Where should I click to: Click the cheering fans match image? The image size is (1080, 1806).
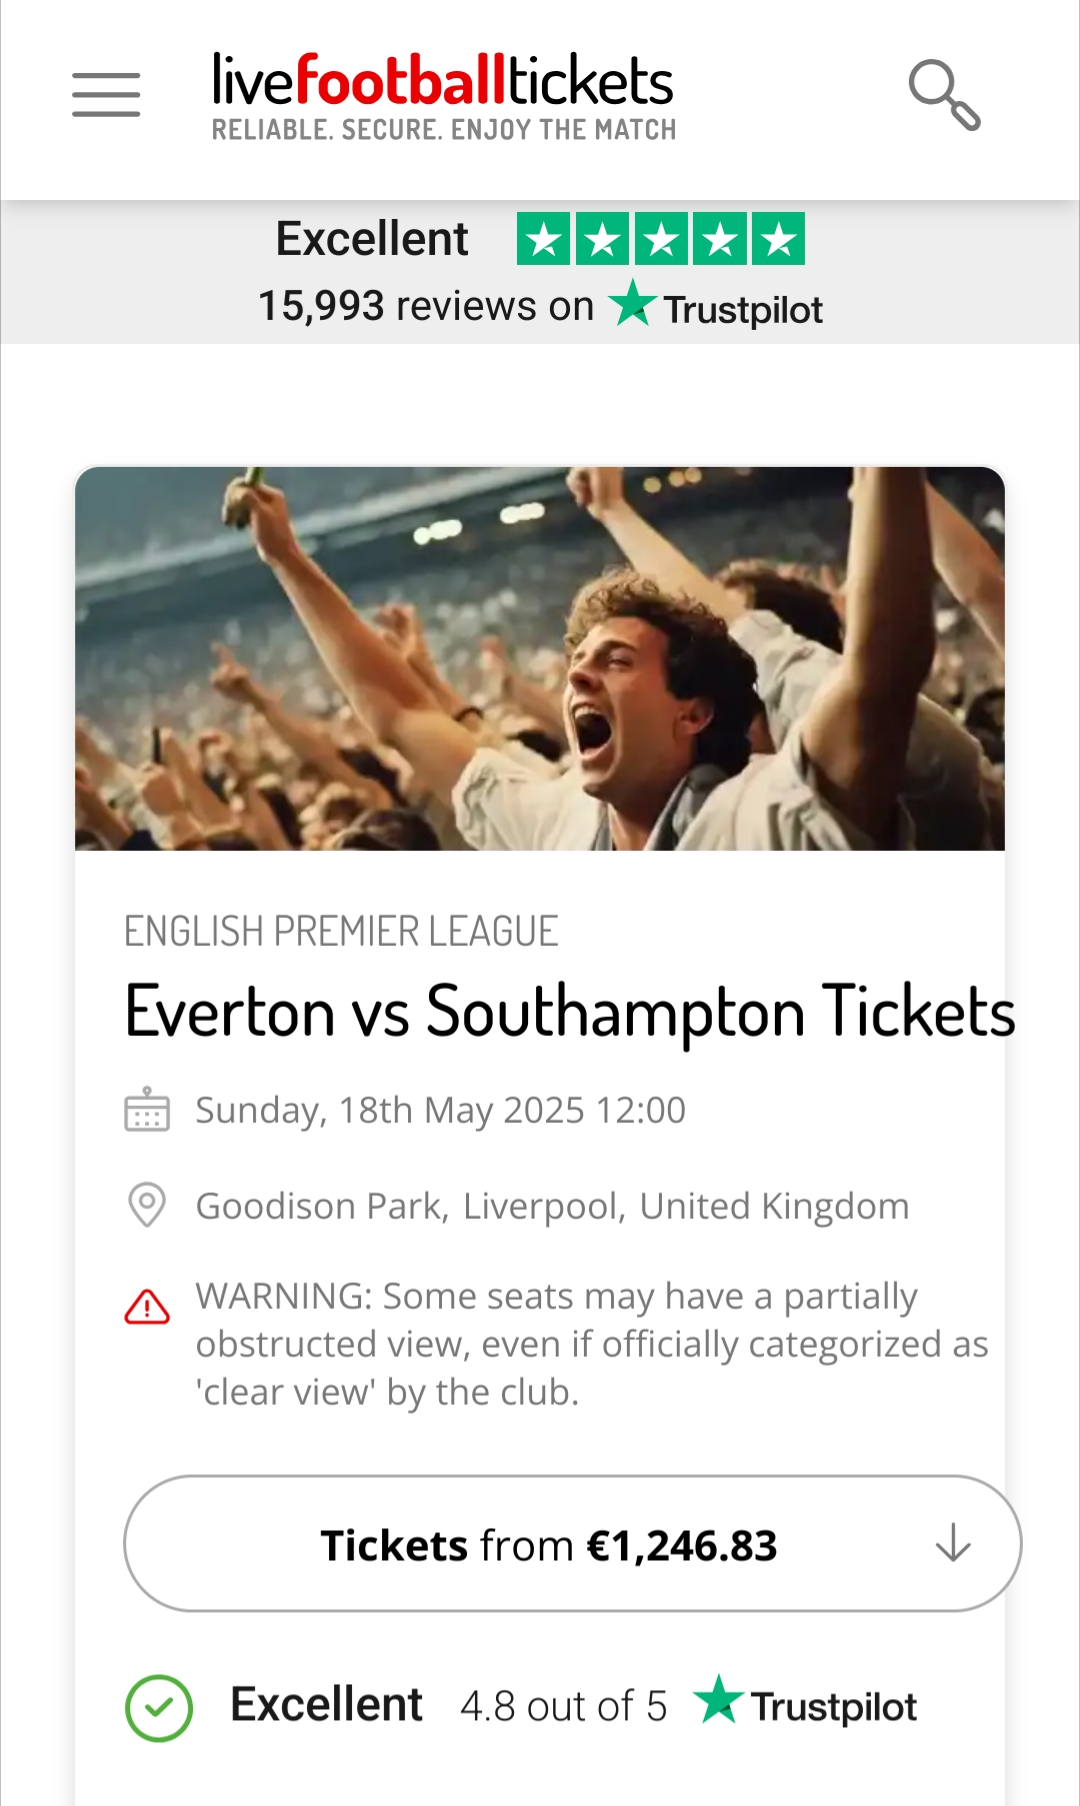tap(540, 659)
